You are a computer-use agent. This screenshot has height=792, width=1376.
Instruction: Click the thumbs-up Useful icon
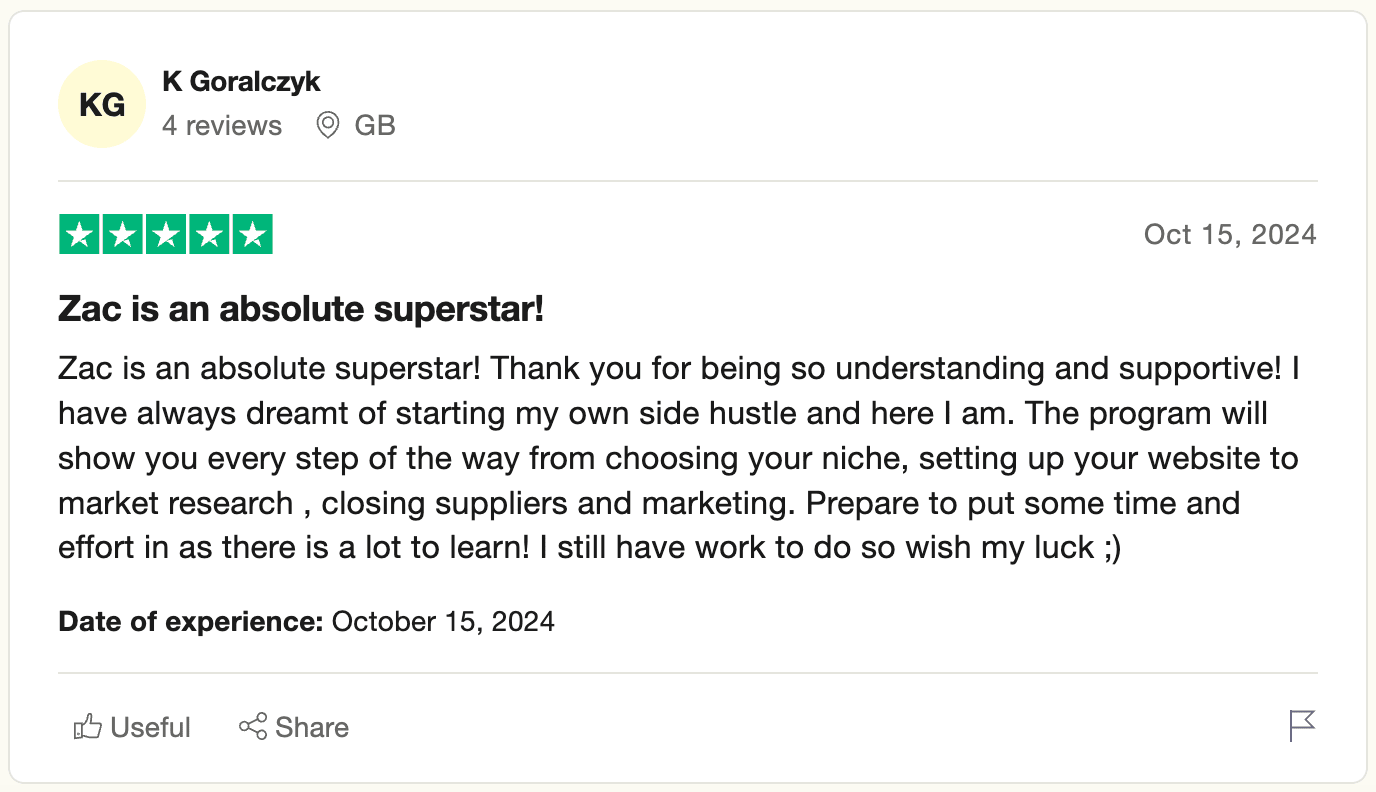click(x=88, y=727)
